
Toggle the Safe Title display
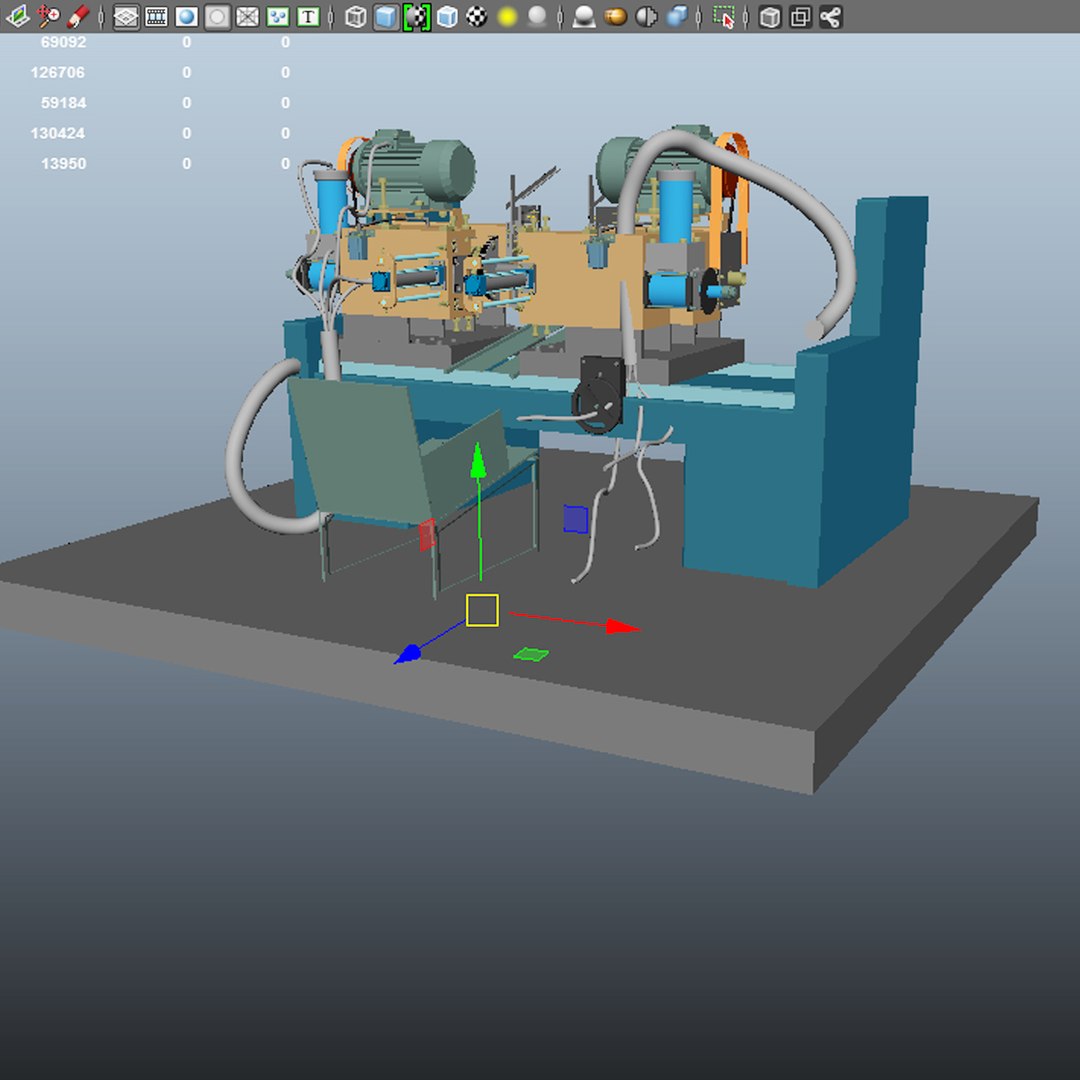tap(308, 17)
